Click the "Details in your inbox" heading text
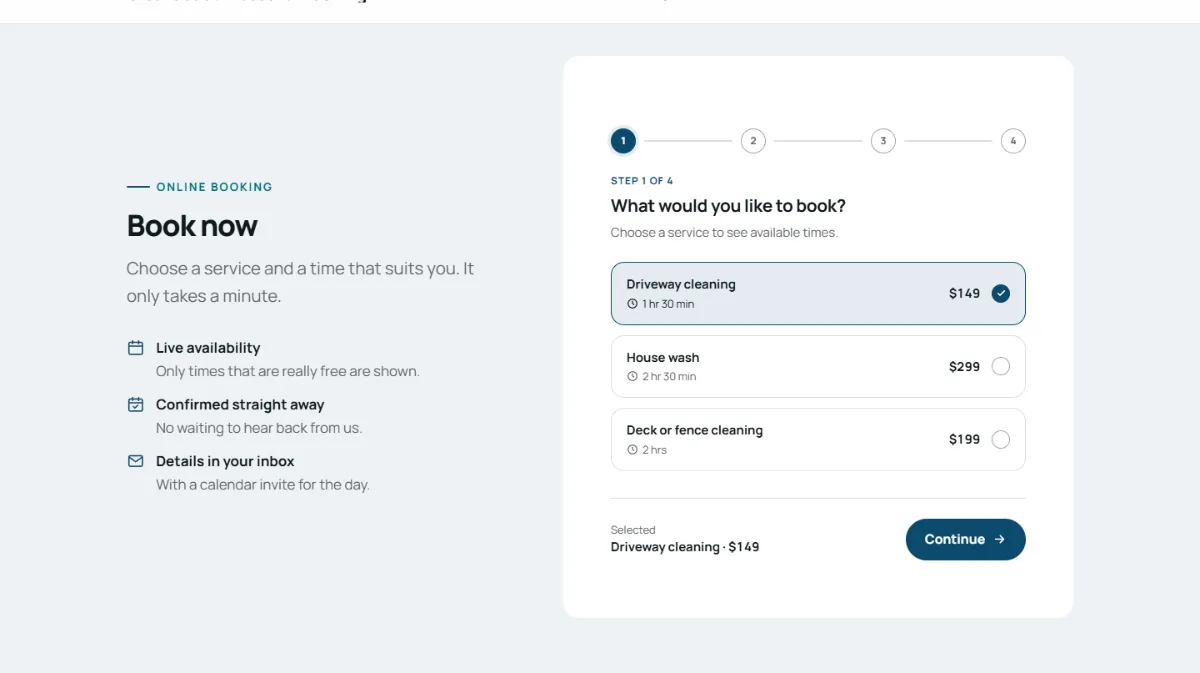The height and width of the screenshot is (673, 1200). [x=225, y=461]
